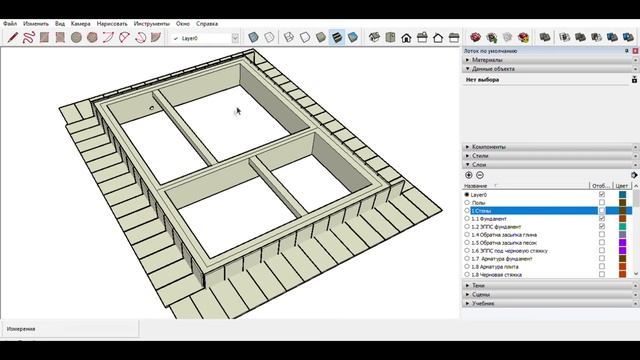Switch to Shaded face style
The image size is (640, 360).
(x=321, y=38)
